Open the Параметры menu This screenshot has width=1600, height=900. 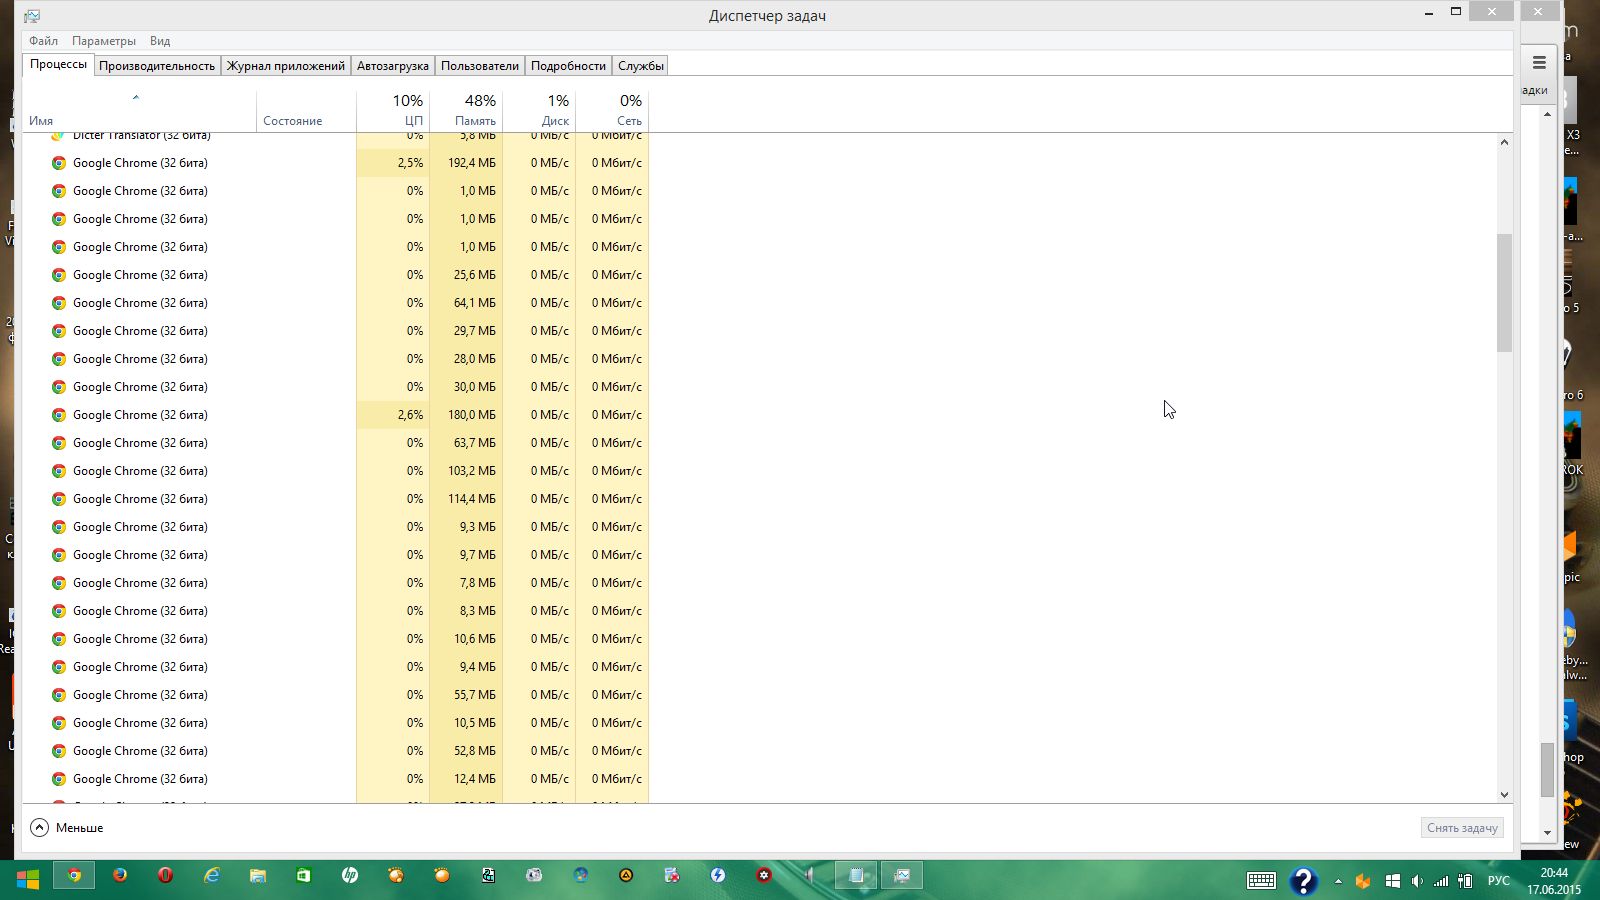click(104, 41)
